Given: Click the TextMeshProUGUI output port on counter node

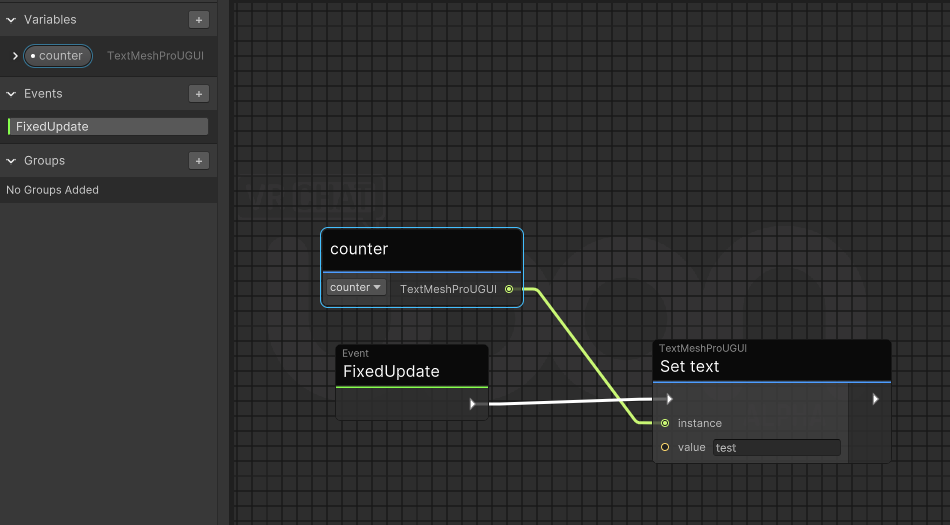Looking at the screenshot, I should click(x=509, y=289).
